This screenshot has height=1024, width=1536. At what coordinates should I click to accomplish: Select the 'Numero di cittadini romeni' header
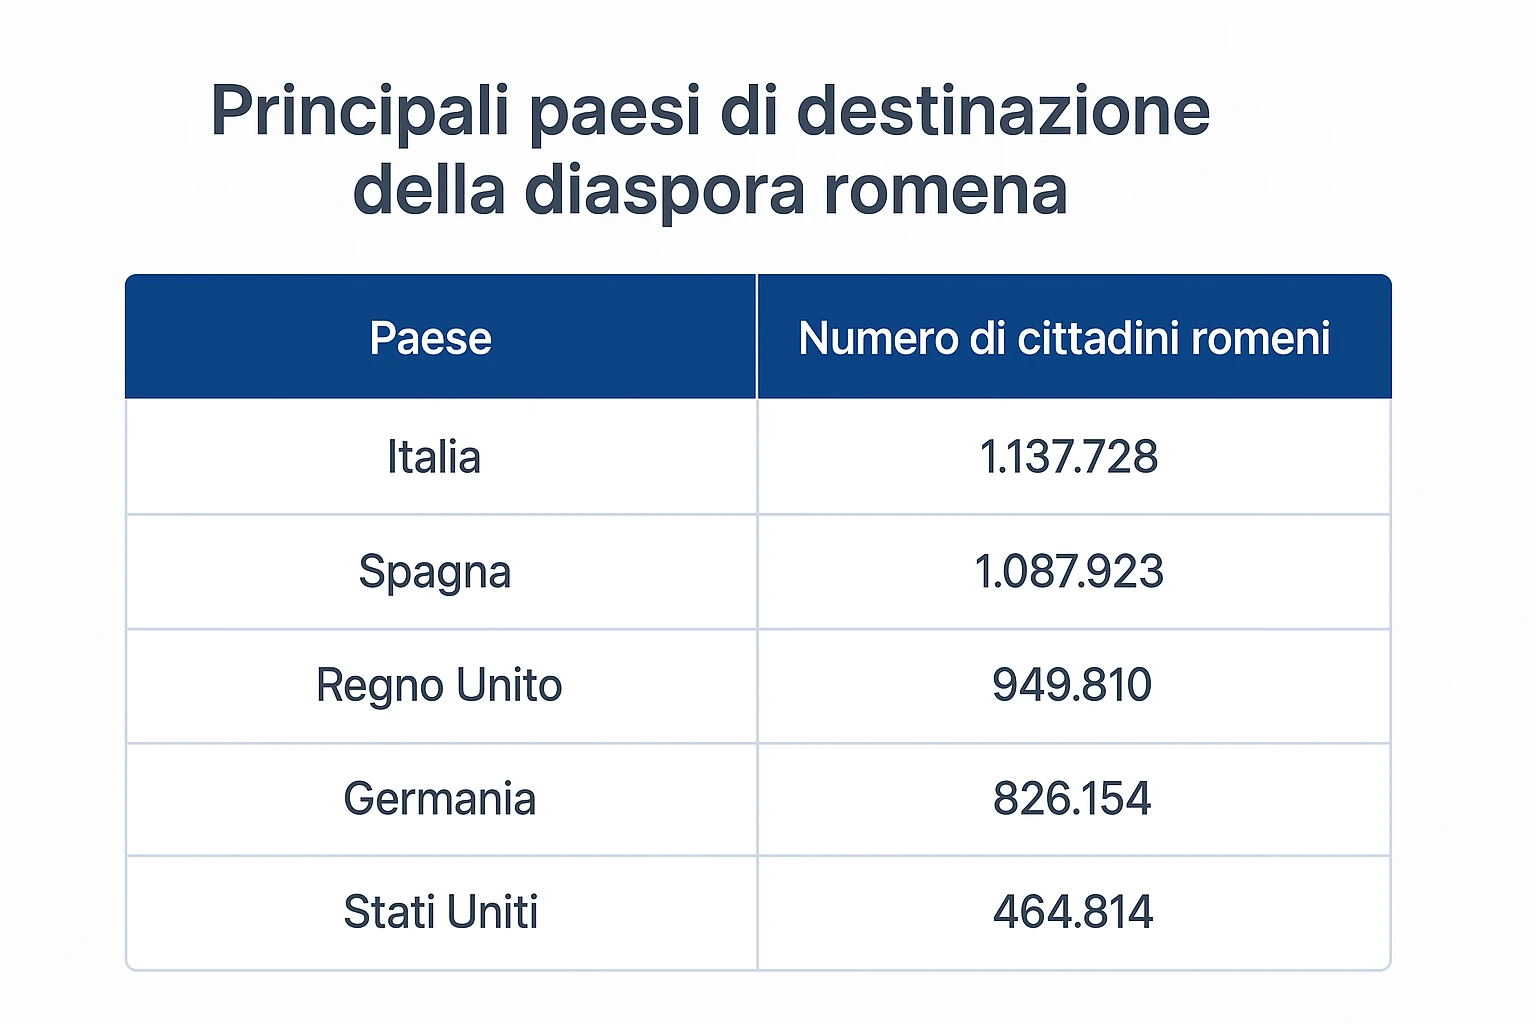point(1064,338)
